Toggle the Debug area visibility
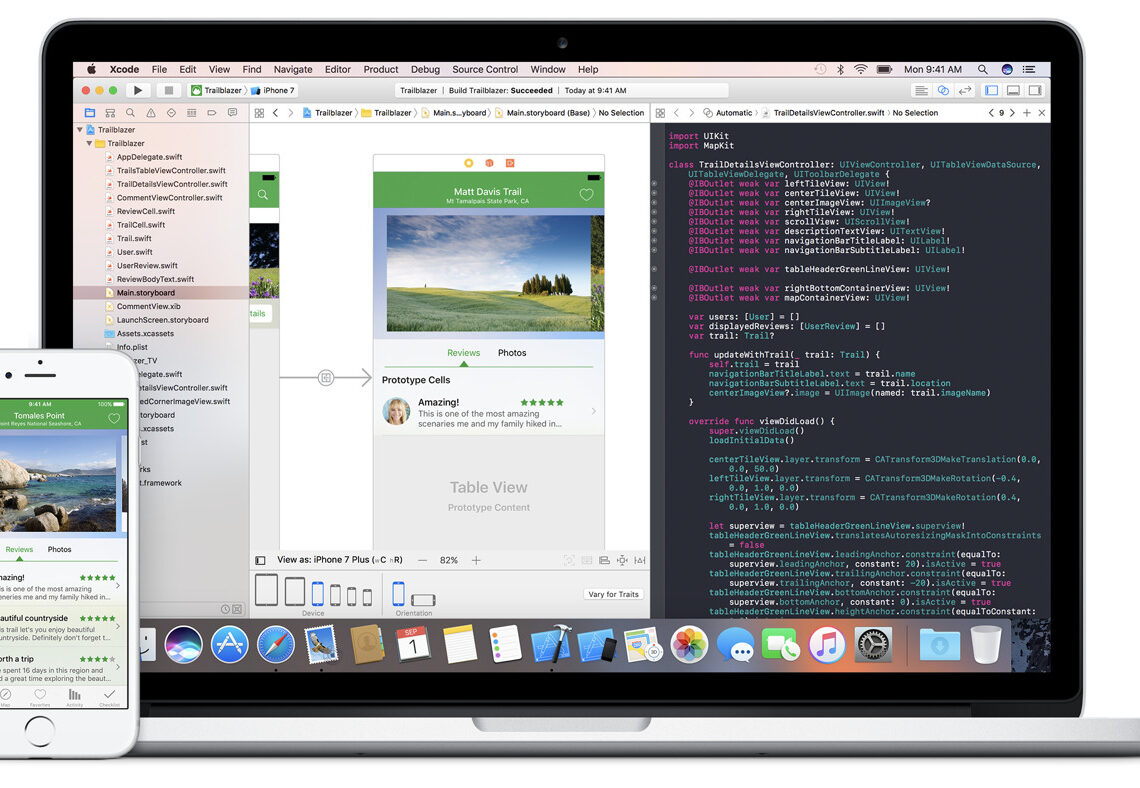 coord(1013,90)
